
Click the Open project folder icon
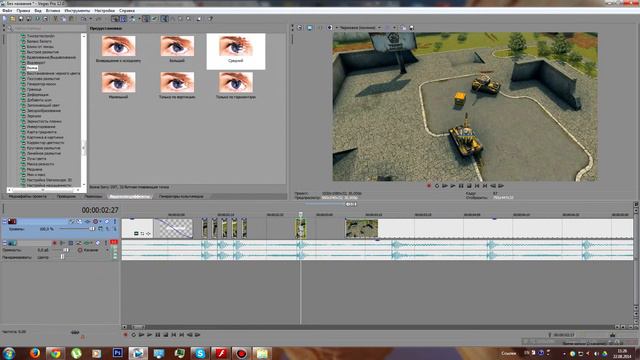(13, 19)
